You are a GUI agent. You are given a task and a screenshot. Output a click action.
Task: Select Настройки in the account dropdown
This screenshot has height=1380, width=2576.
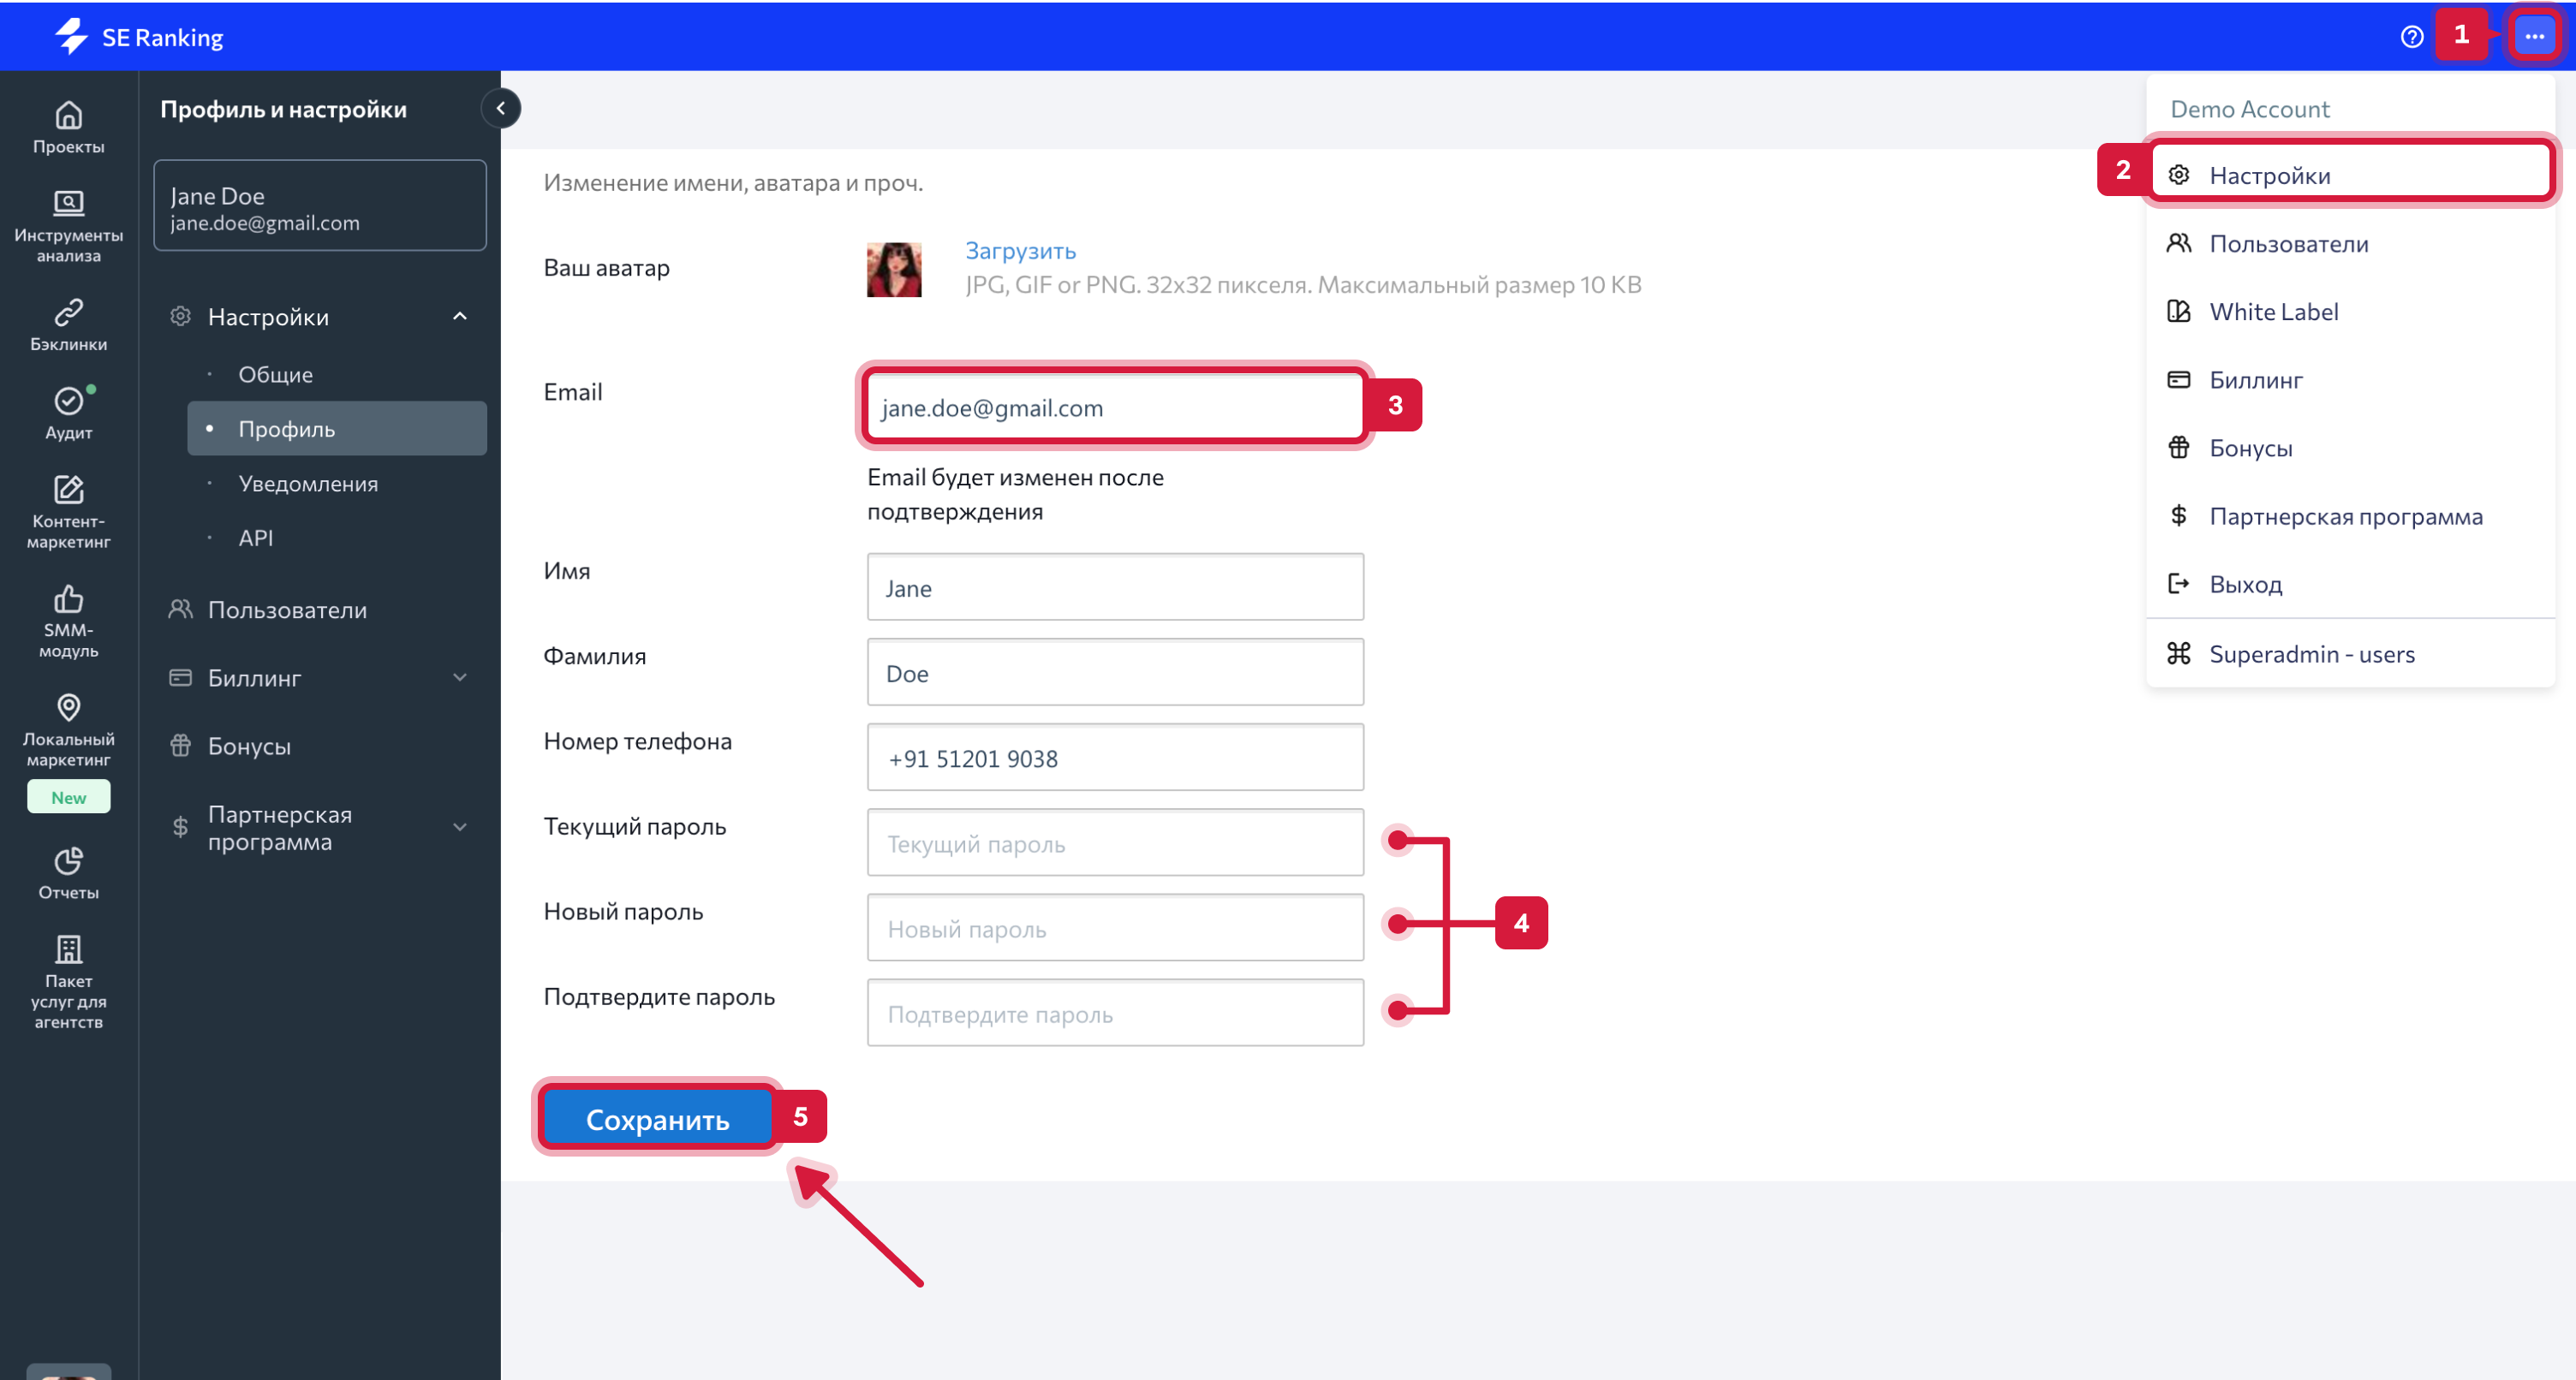[x=2350, y=175]
